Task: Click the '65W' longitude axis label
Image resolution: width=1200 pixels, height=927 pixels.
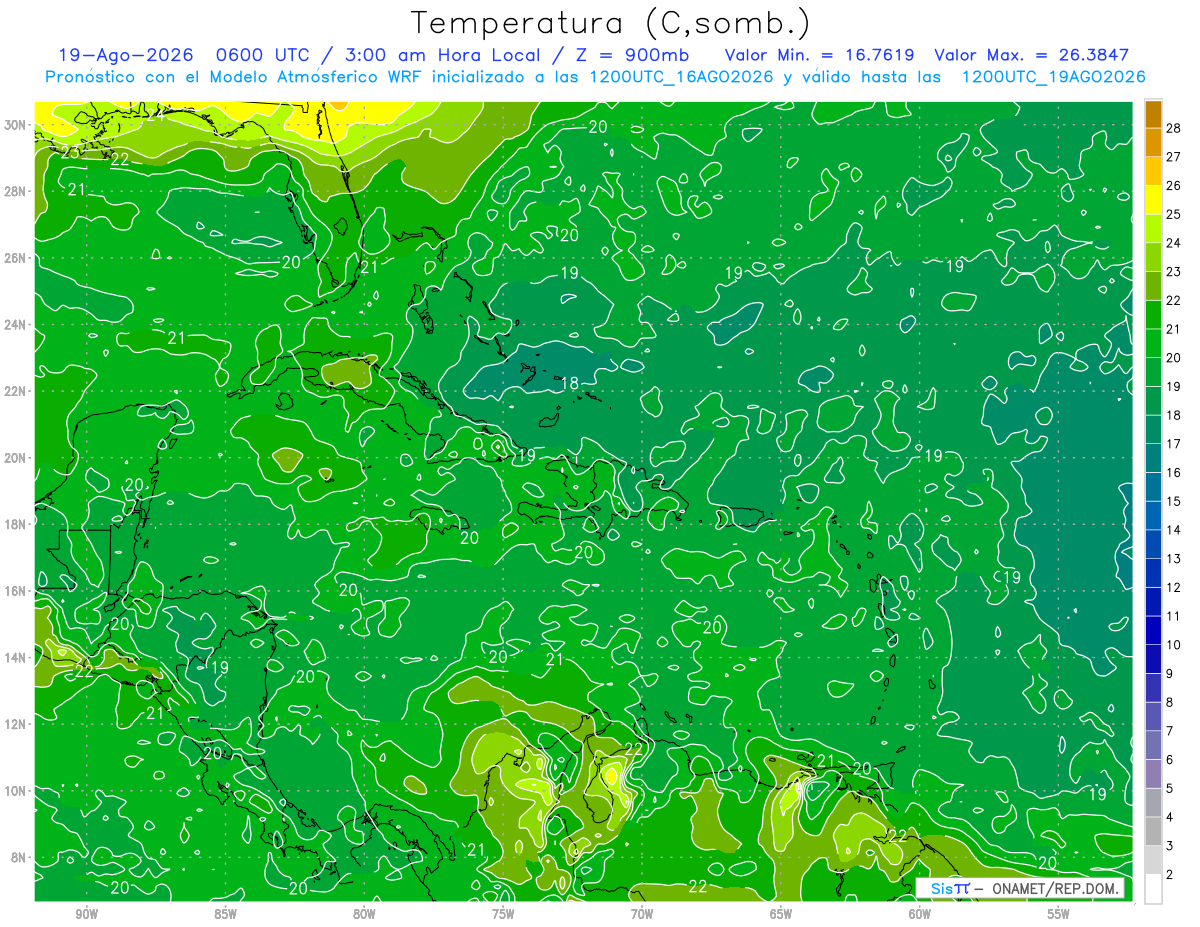Action: 781,914
